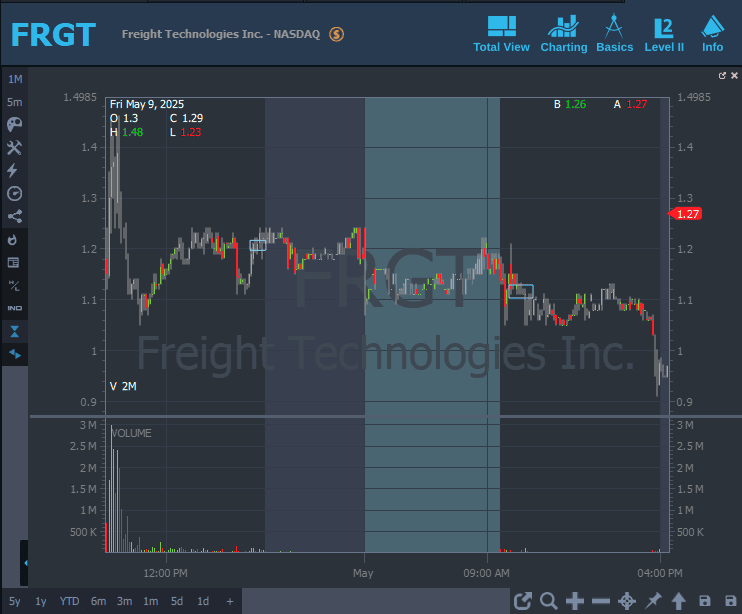This screenshot has height=614, width=742.
Task: Click the save icon beside the up arrow
Action: (x=705, y=601)
